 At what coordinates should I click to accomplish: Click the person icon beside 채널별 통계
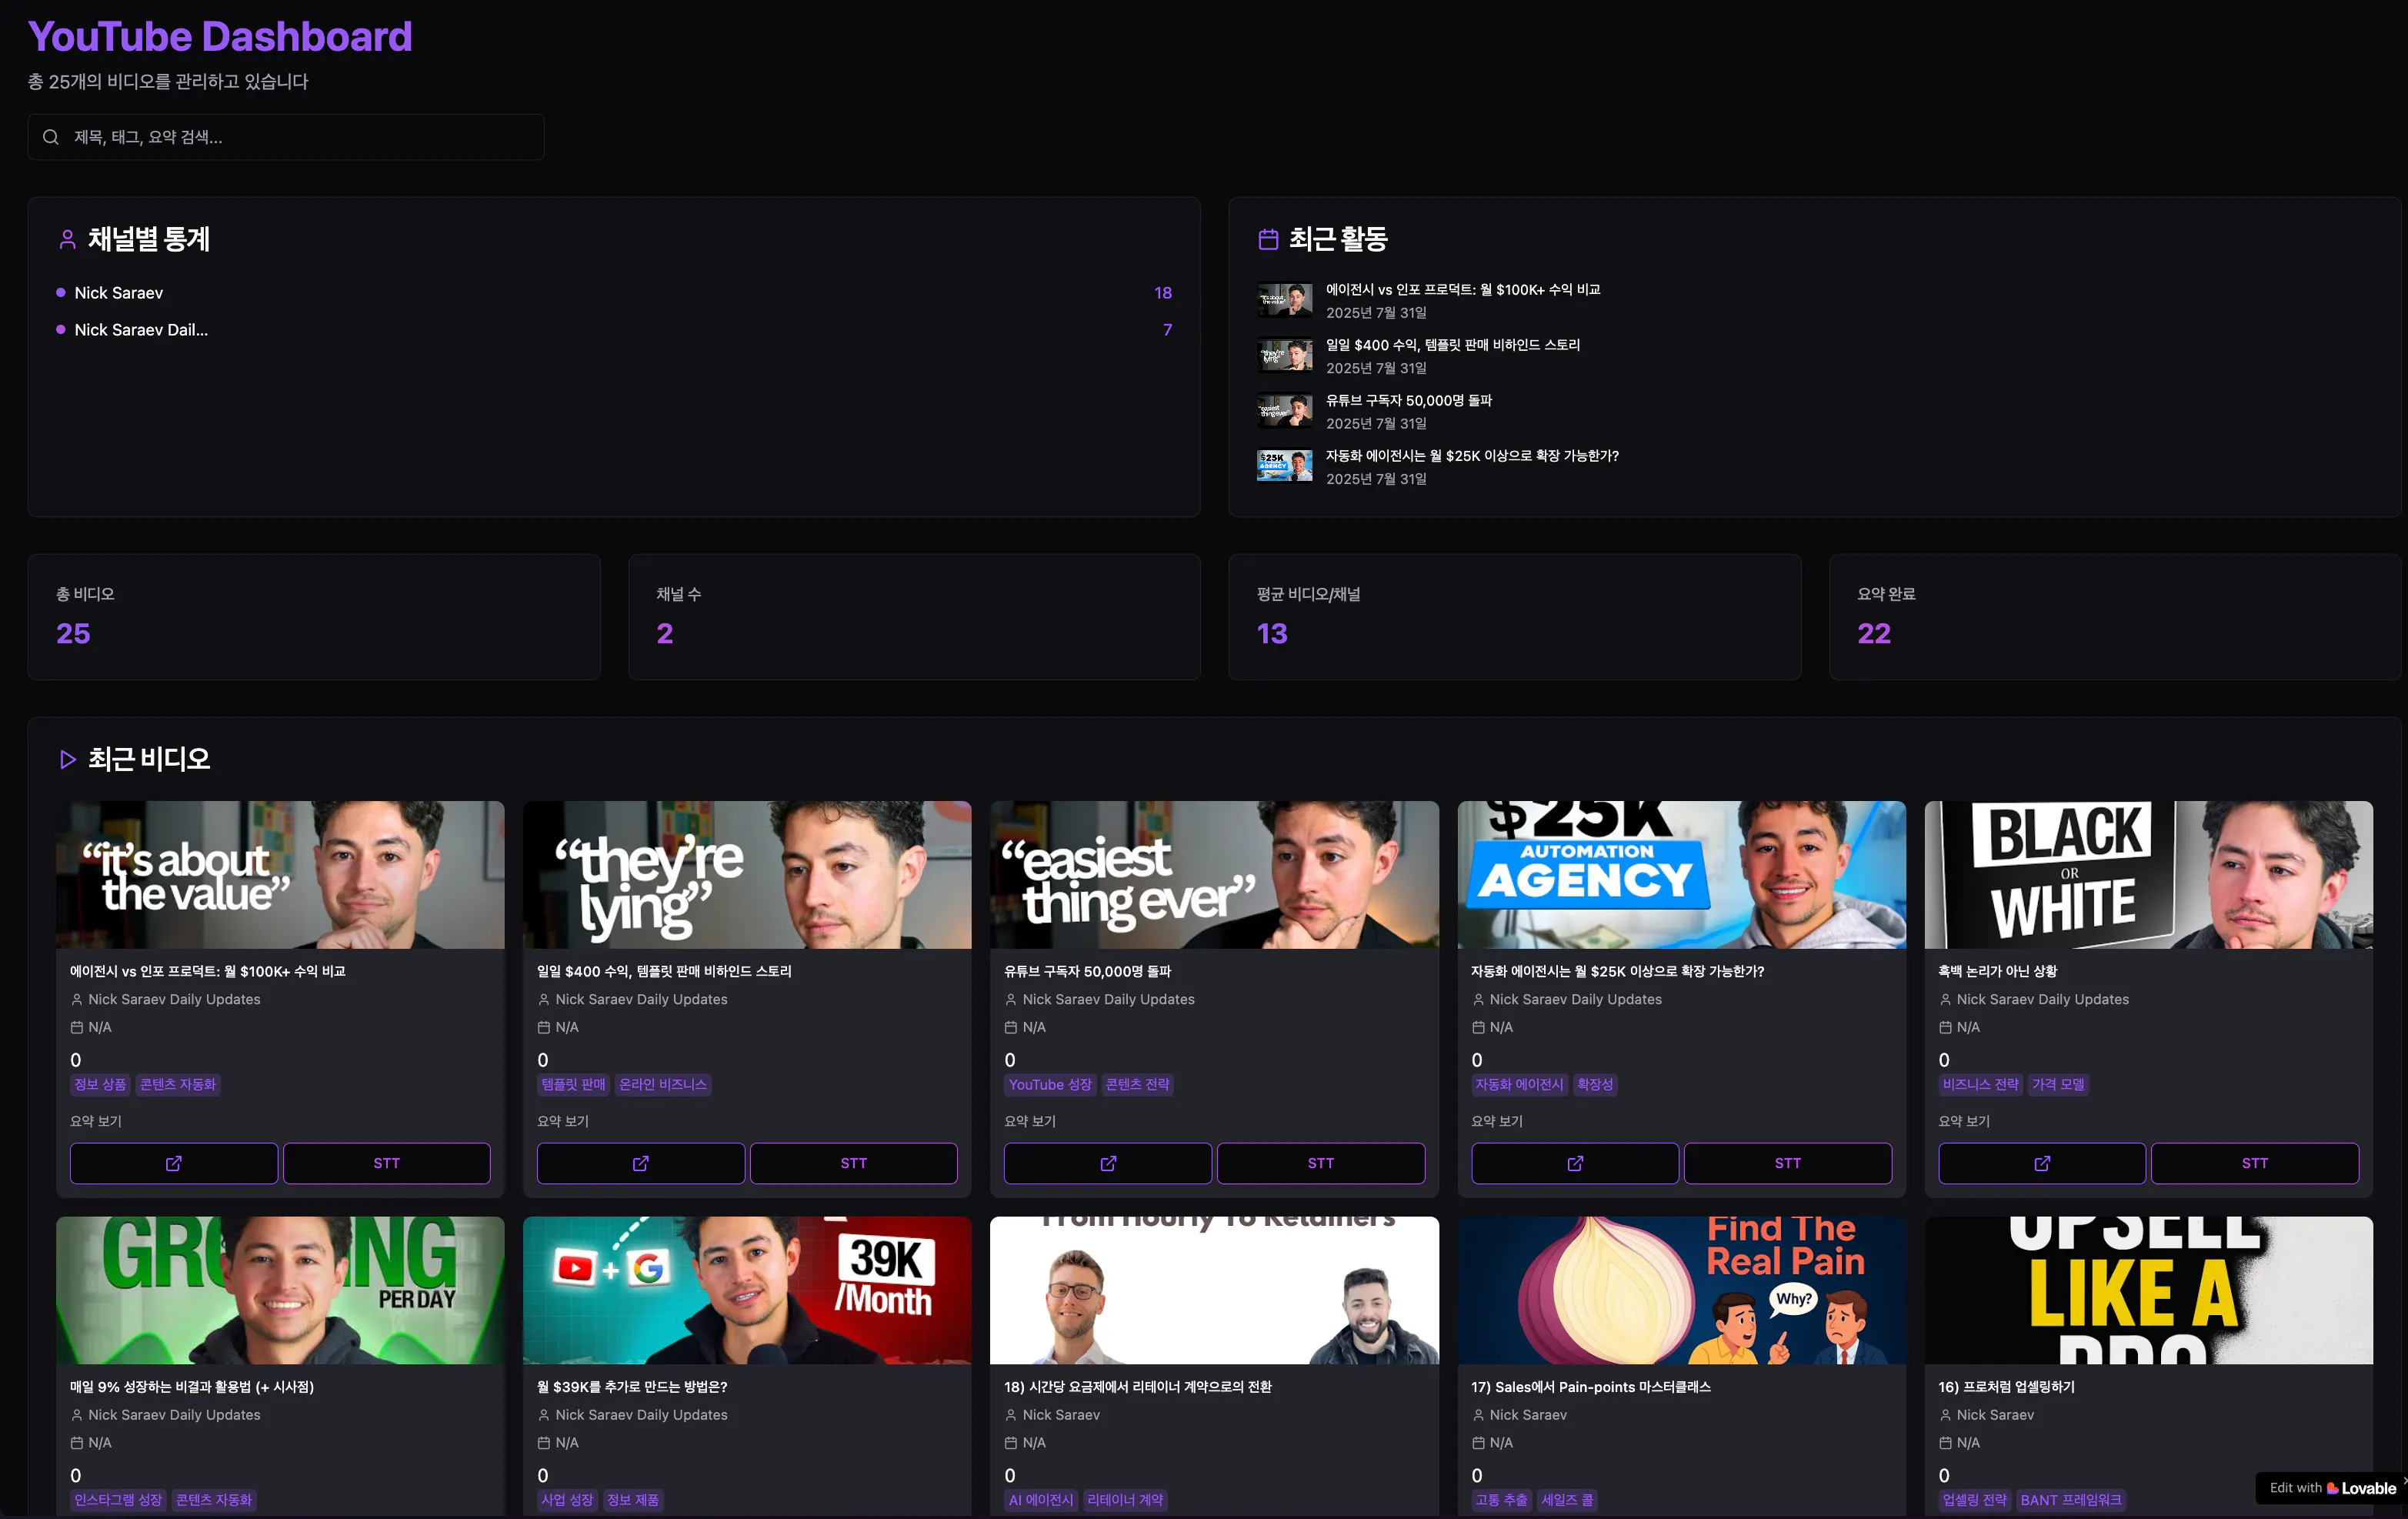[x=67, y=240]
